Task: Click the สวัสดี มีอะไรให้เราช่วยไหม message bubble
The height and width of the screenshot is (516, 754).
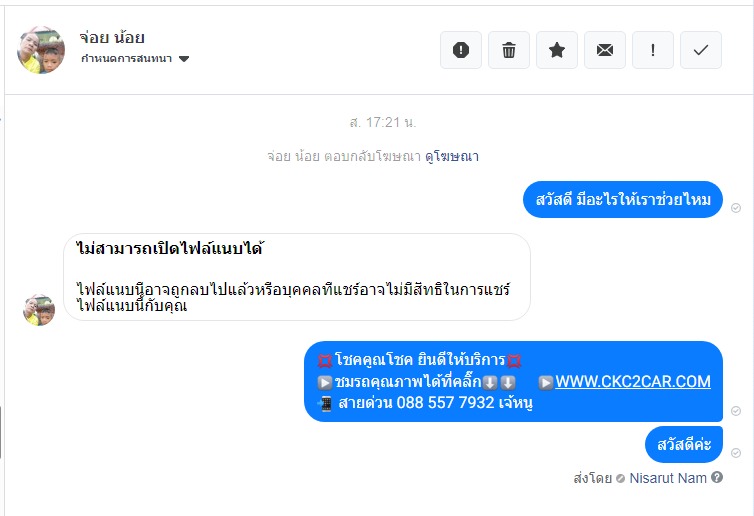Action: click(623, 200)
